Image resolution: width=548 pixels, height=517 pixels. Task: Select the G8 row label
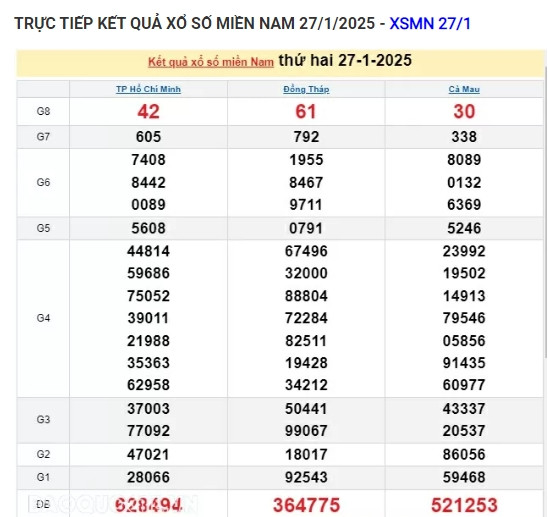pos(43,111)
